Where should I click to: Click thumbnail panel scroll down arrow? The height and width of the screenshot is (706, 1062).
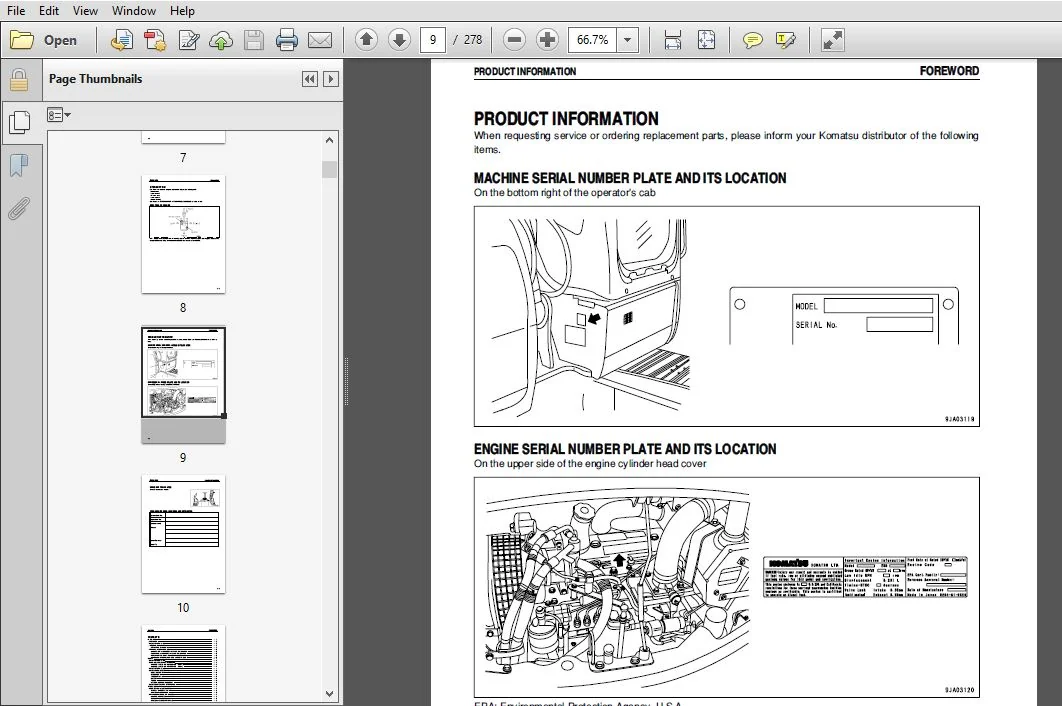[x=329, y=694]
